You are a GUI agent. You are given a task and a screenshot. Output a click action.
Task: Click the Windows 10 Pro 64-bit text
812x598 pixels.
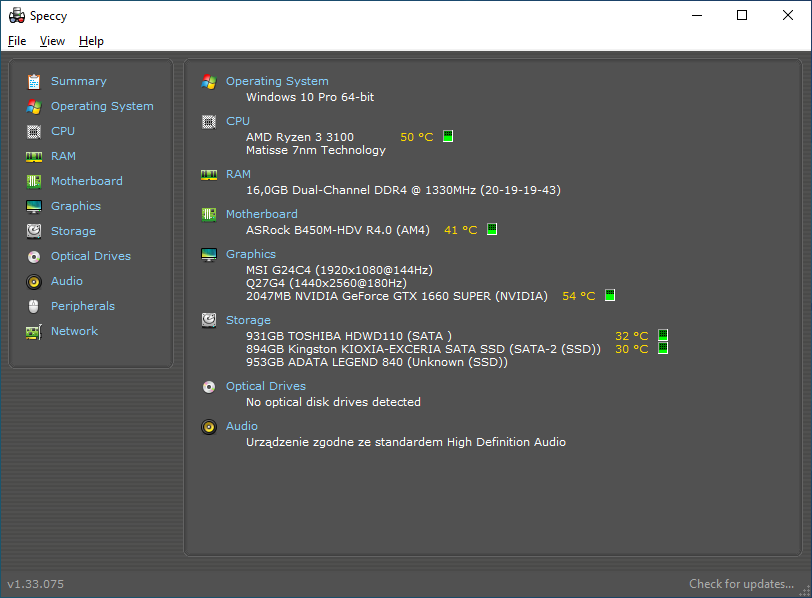click(x=310, y=97)
